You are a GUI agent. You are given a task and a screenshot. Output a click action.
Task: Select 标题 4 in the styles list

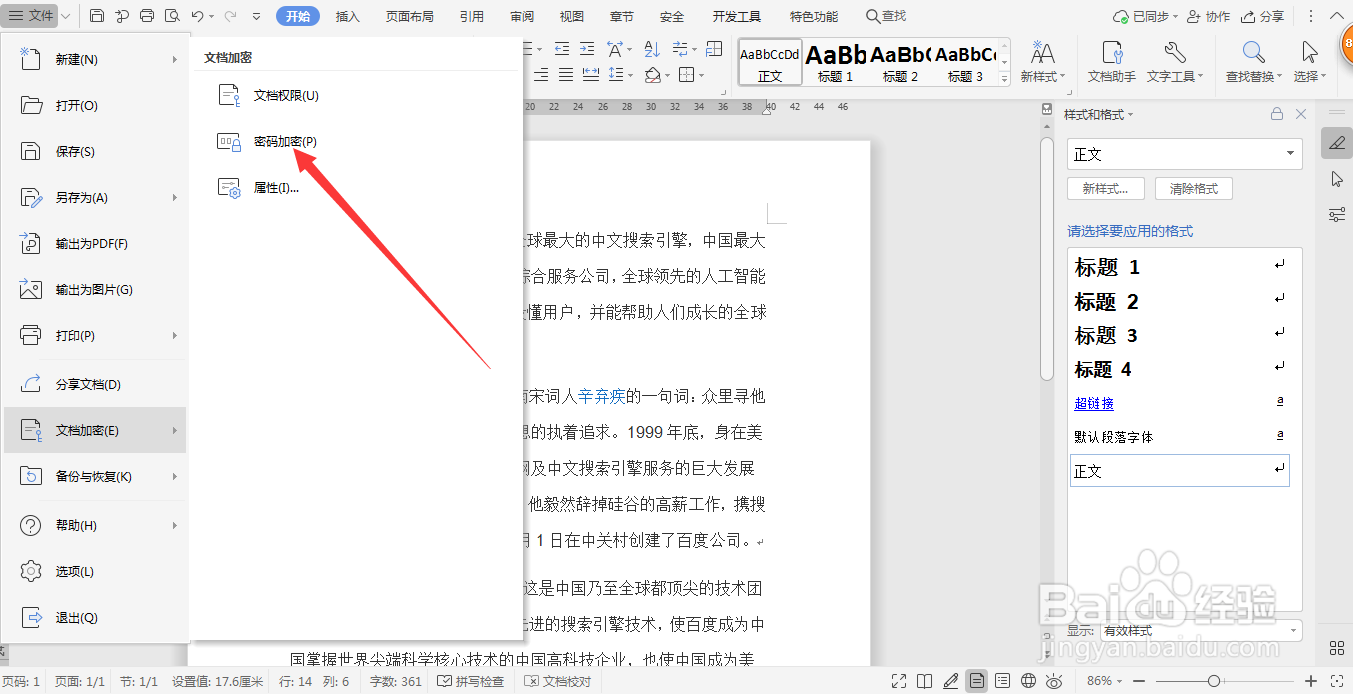point(1179,369)
